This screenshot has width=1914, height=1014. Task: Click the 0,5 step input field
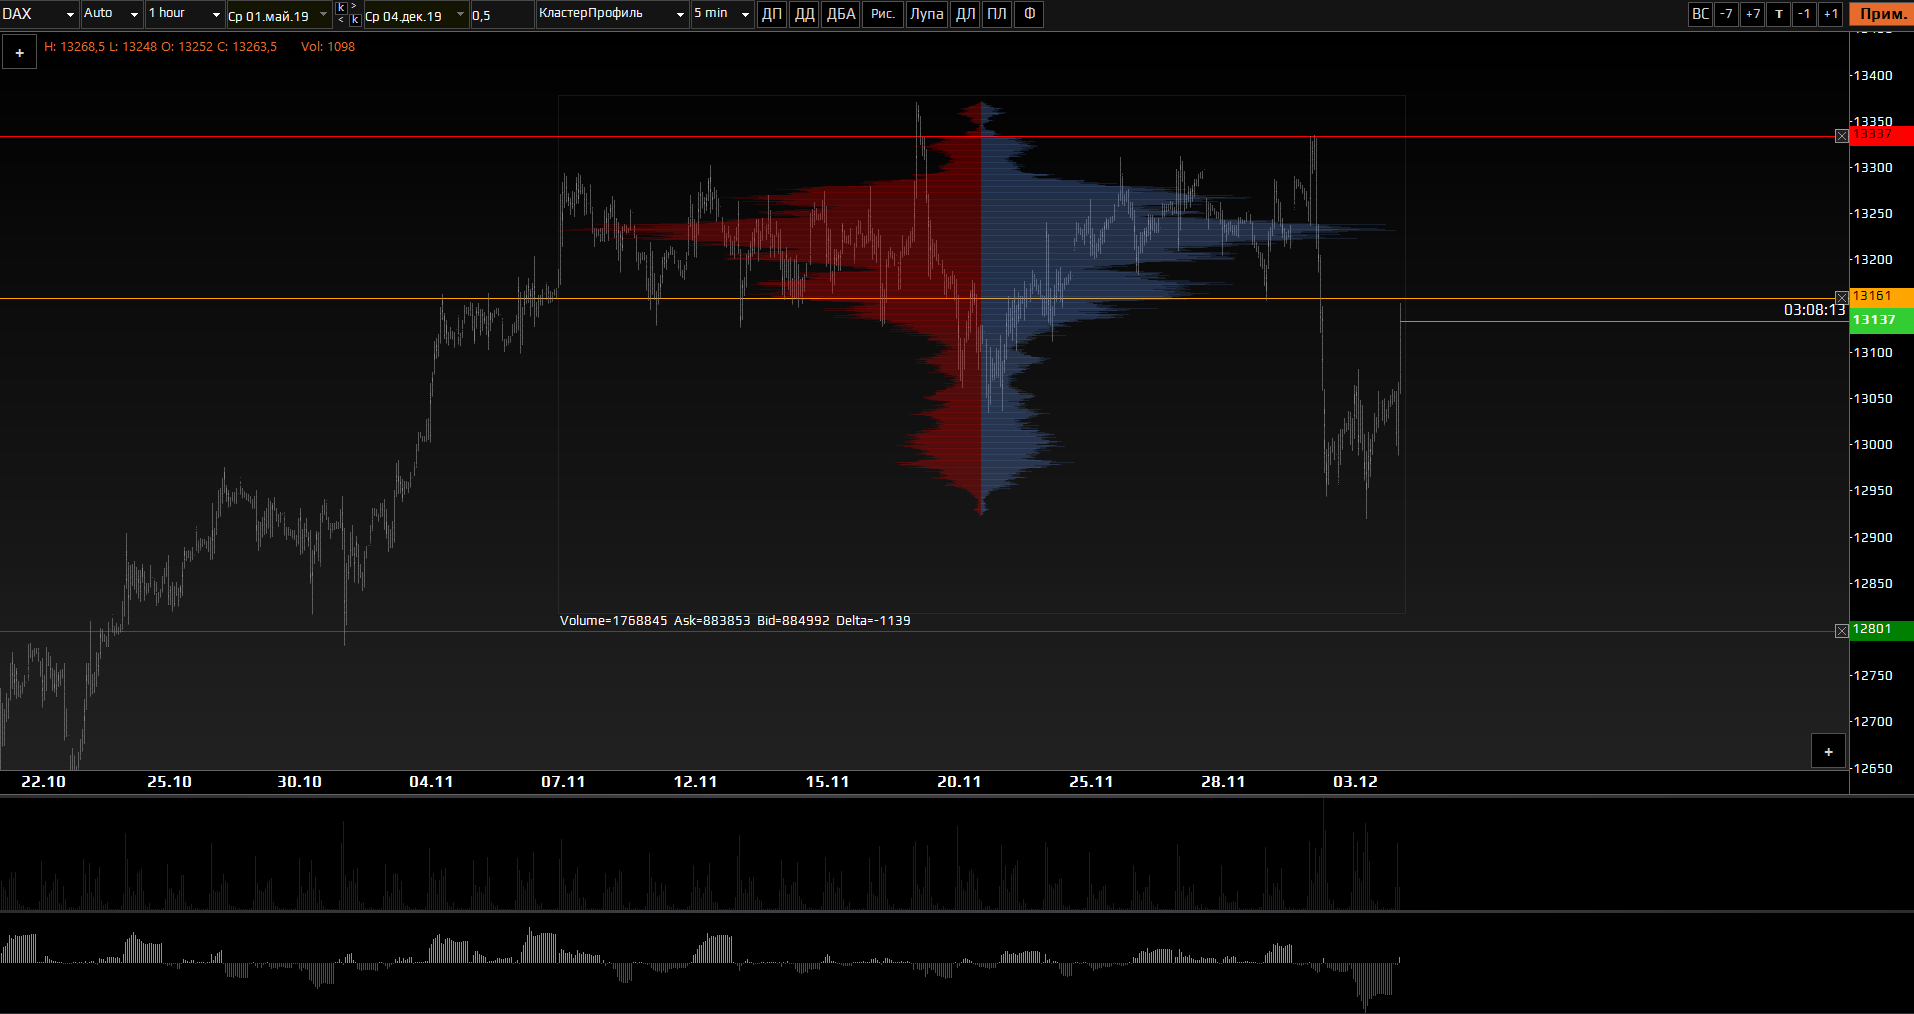coord(500,15)
